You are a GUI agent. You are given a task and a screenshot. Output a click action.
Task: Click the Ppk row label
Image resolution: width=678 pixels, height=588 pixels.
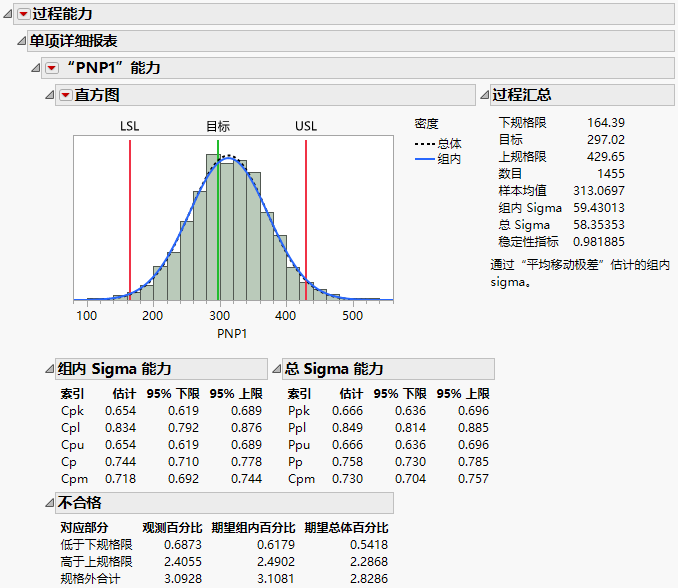pyautogui.click(x=299, y=411)
